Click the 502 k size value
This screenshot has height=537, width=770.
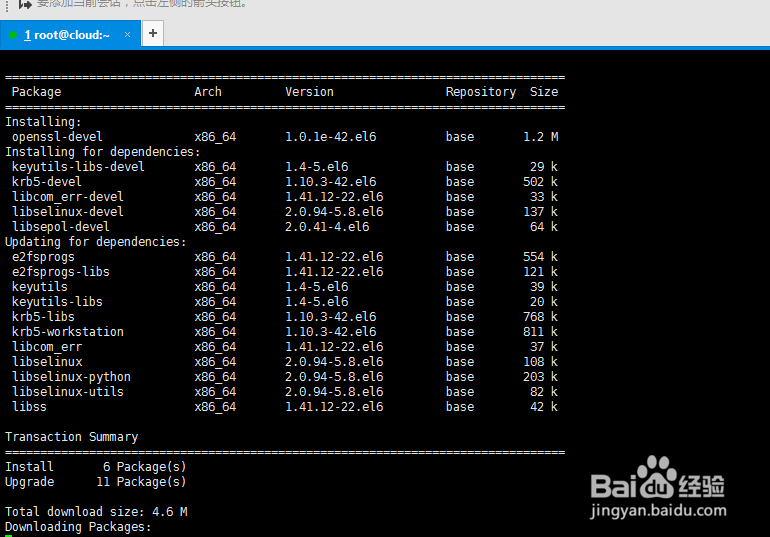click(540, 182)
